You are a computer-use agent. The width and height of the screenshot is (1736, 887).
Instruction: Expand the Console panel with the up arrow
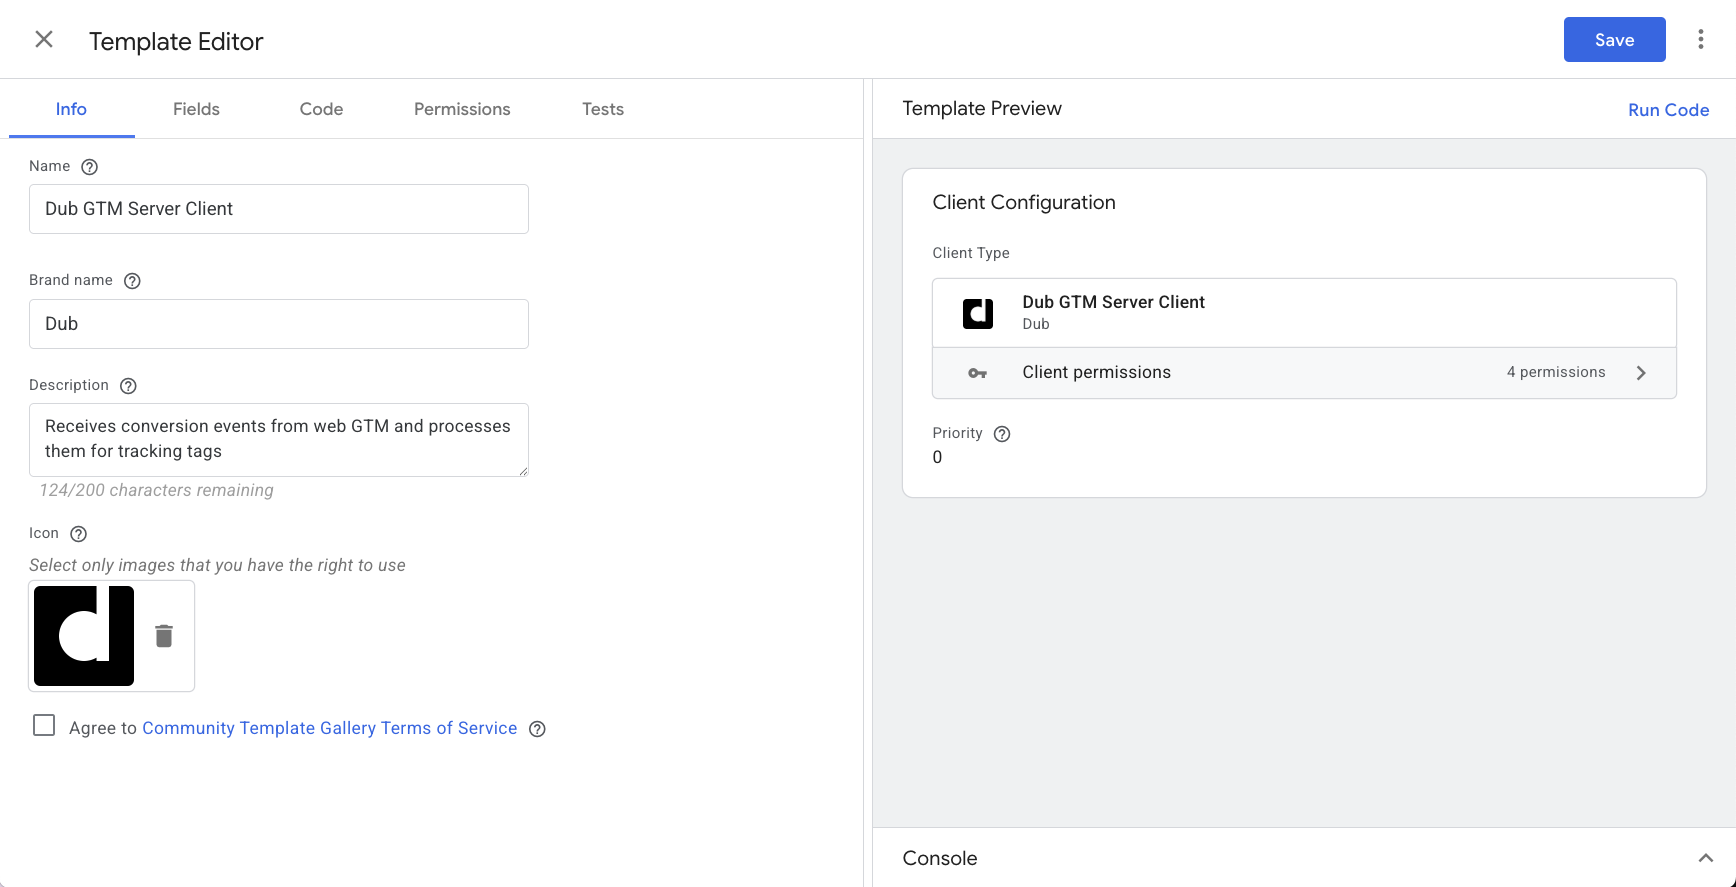tap(1705, 858)
